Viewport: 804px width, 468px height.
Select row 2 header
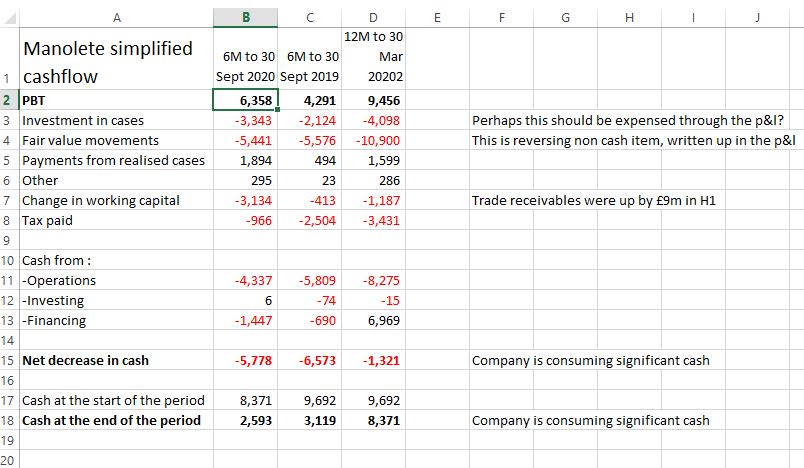pyautogui.click(x=7, y=100)
